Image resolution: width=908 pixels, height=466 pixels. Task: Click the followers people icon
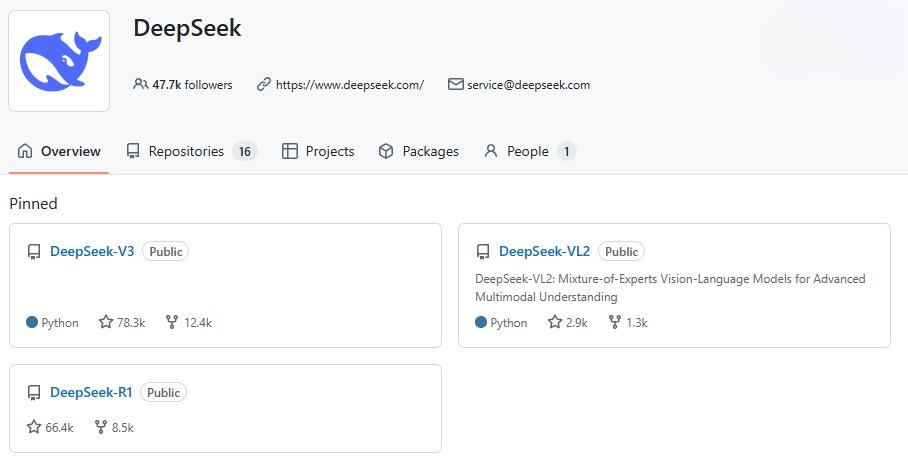click(140, 85)
